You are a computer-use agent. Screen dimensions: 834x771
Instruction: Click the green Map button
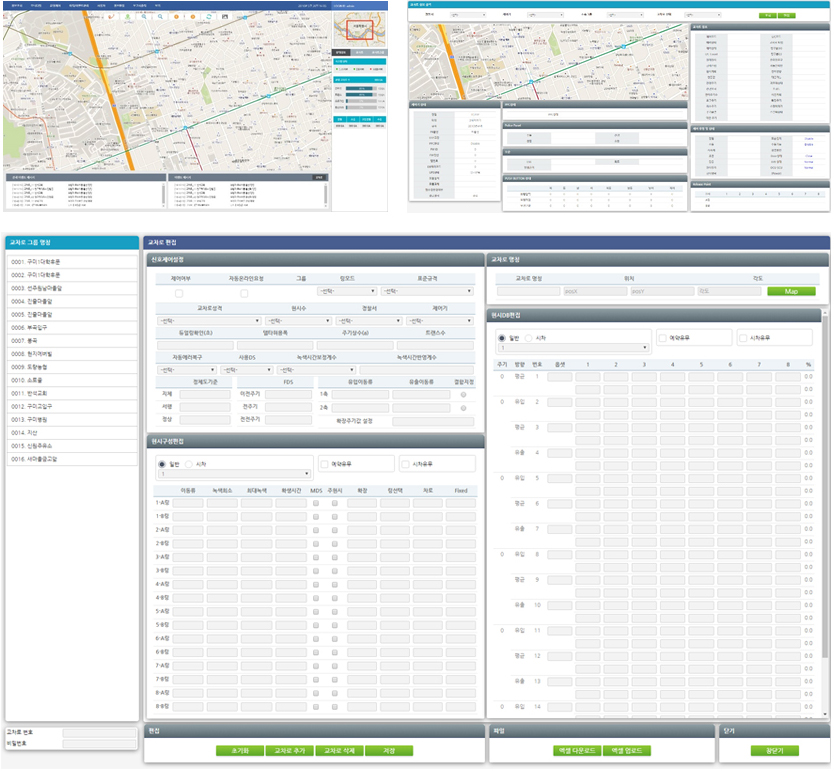pos(791,291)
